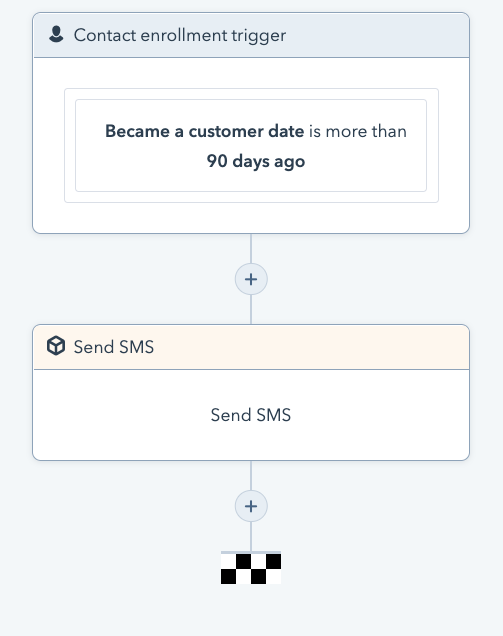Open the Send SMS action body text

click(251, 415)
